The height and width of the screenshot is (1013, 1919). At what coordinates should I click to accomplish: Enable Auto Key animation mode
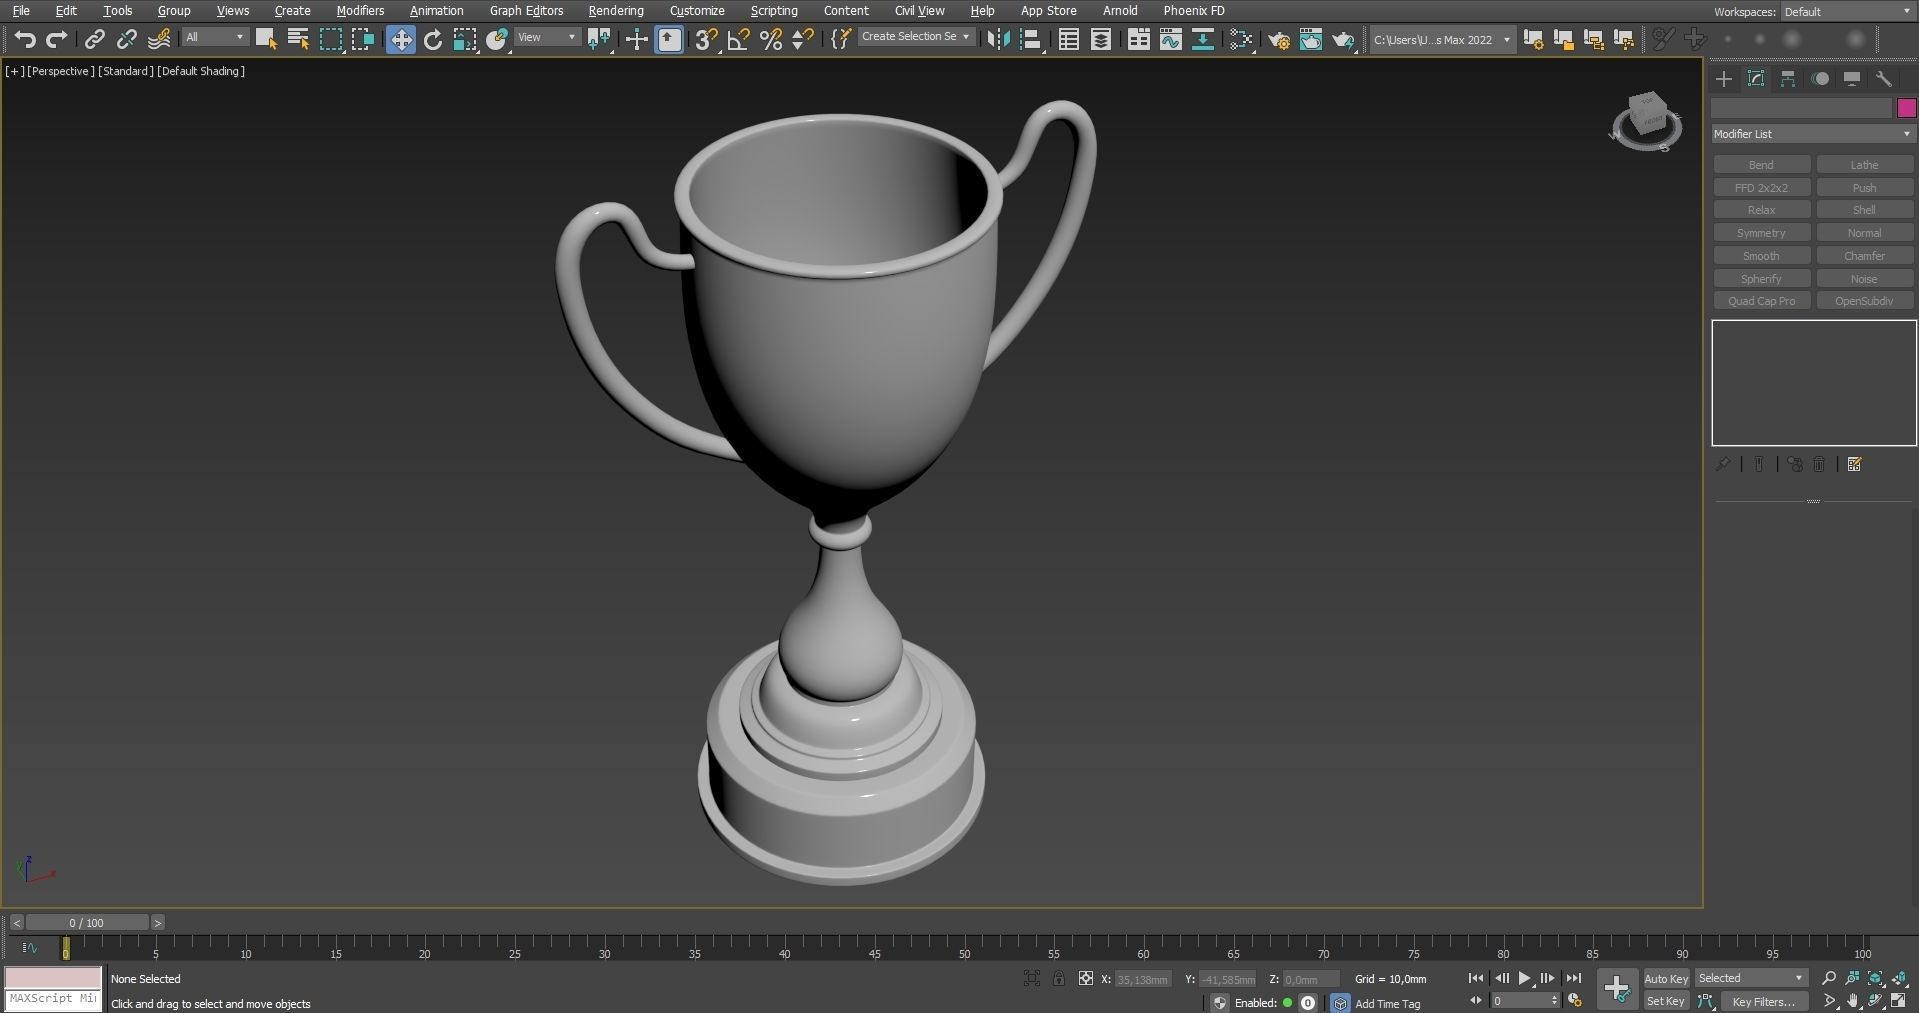coord(1665,979)
